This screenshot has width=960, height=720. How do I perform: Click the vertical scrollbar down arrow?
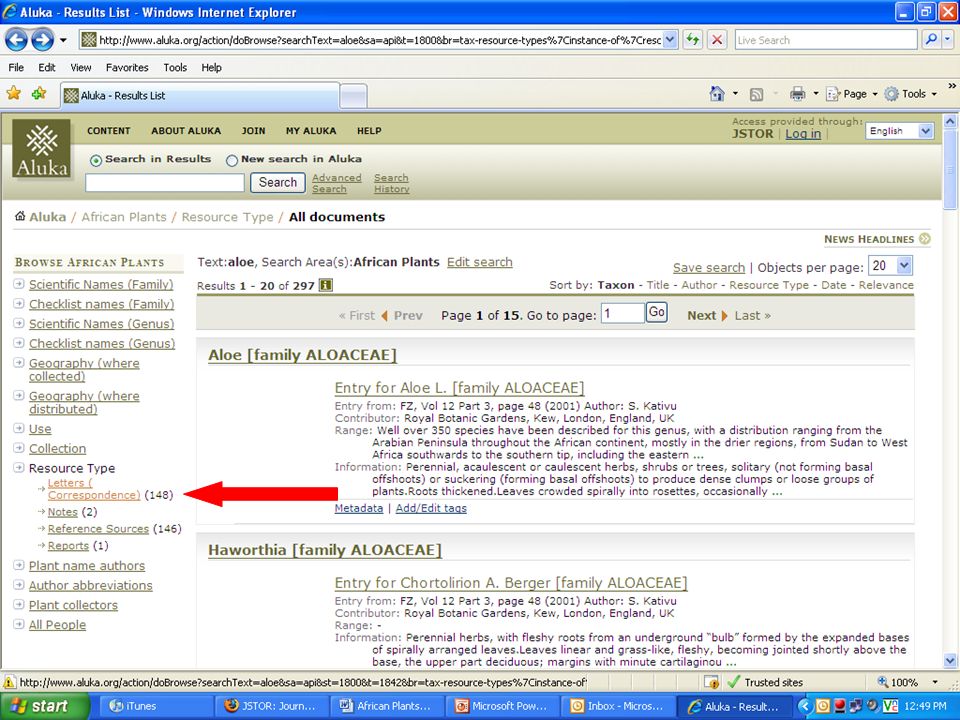(950, 661)
